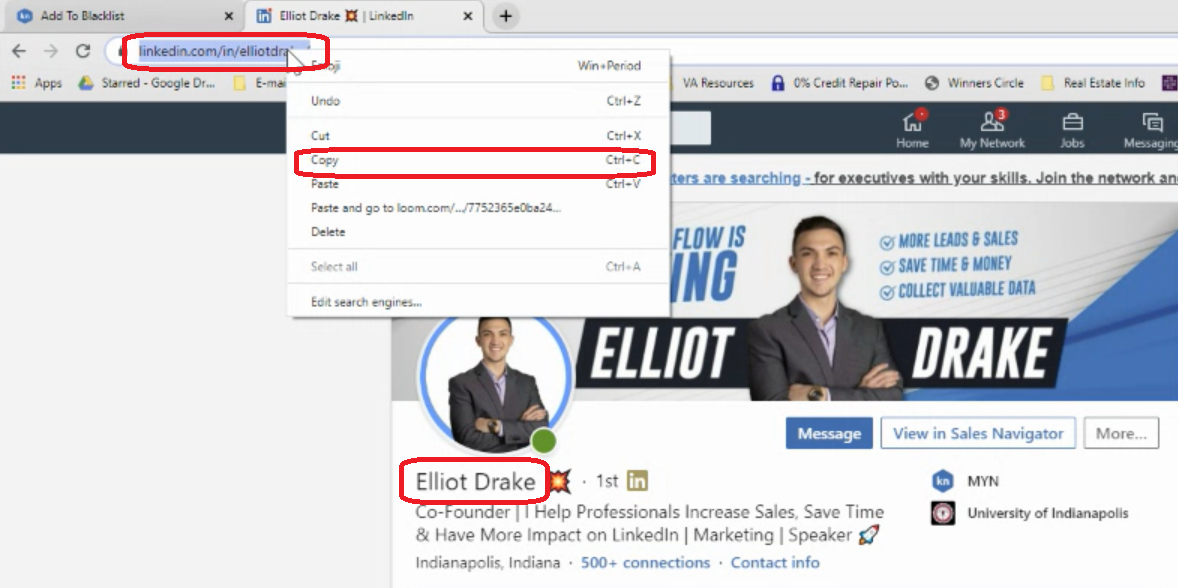Screen dimensions: 1178x588
Task: Choose Undo from the context menu
Action: click(479, 101)
